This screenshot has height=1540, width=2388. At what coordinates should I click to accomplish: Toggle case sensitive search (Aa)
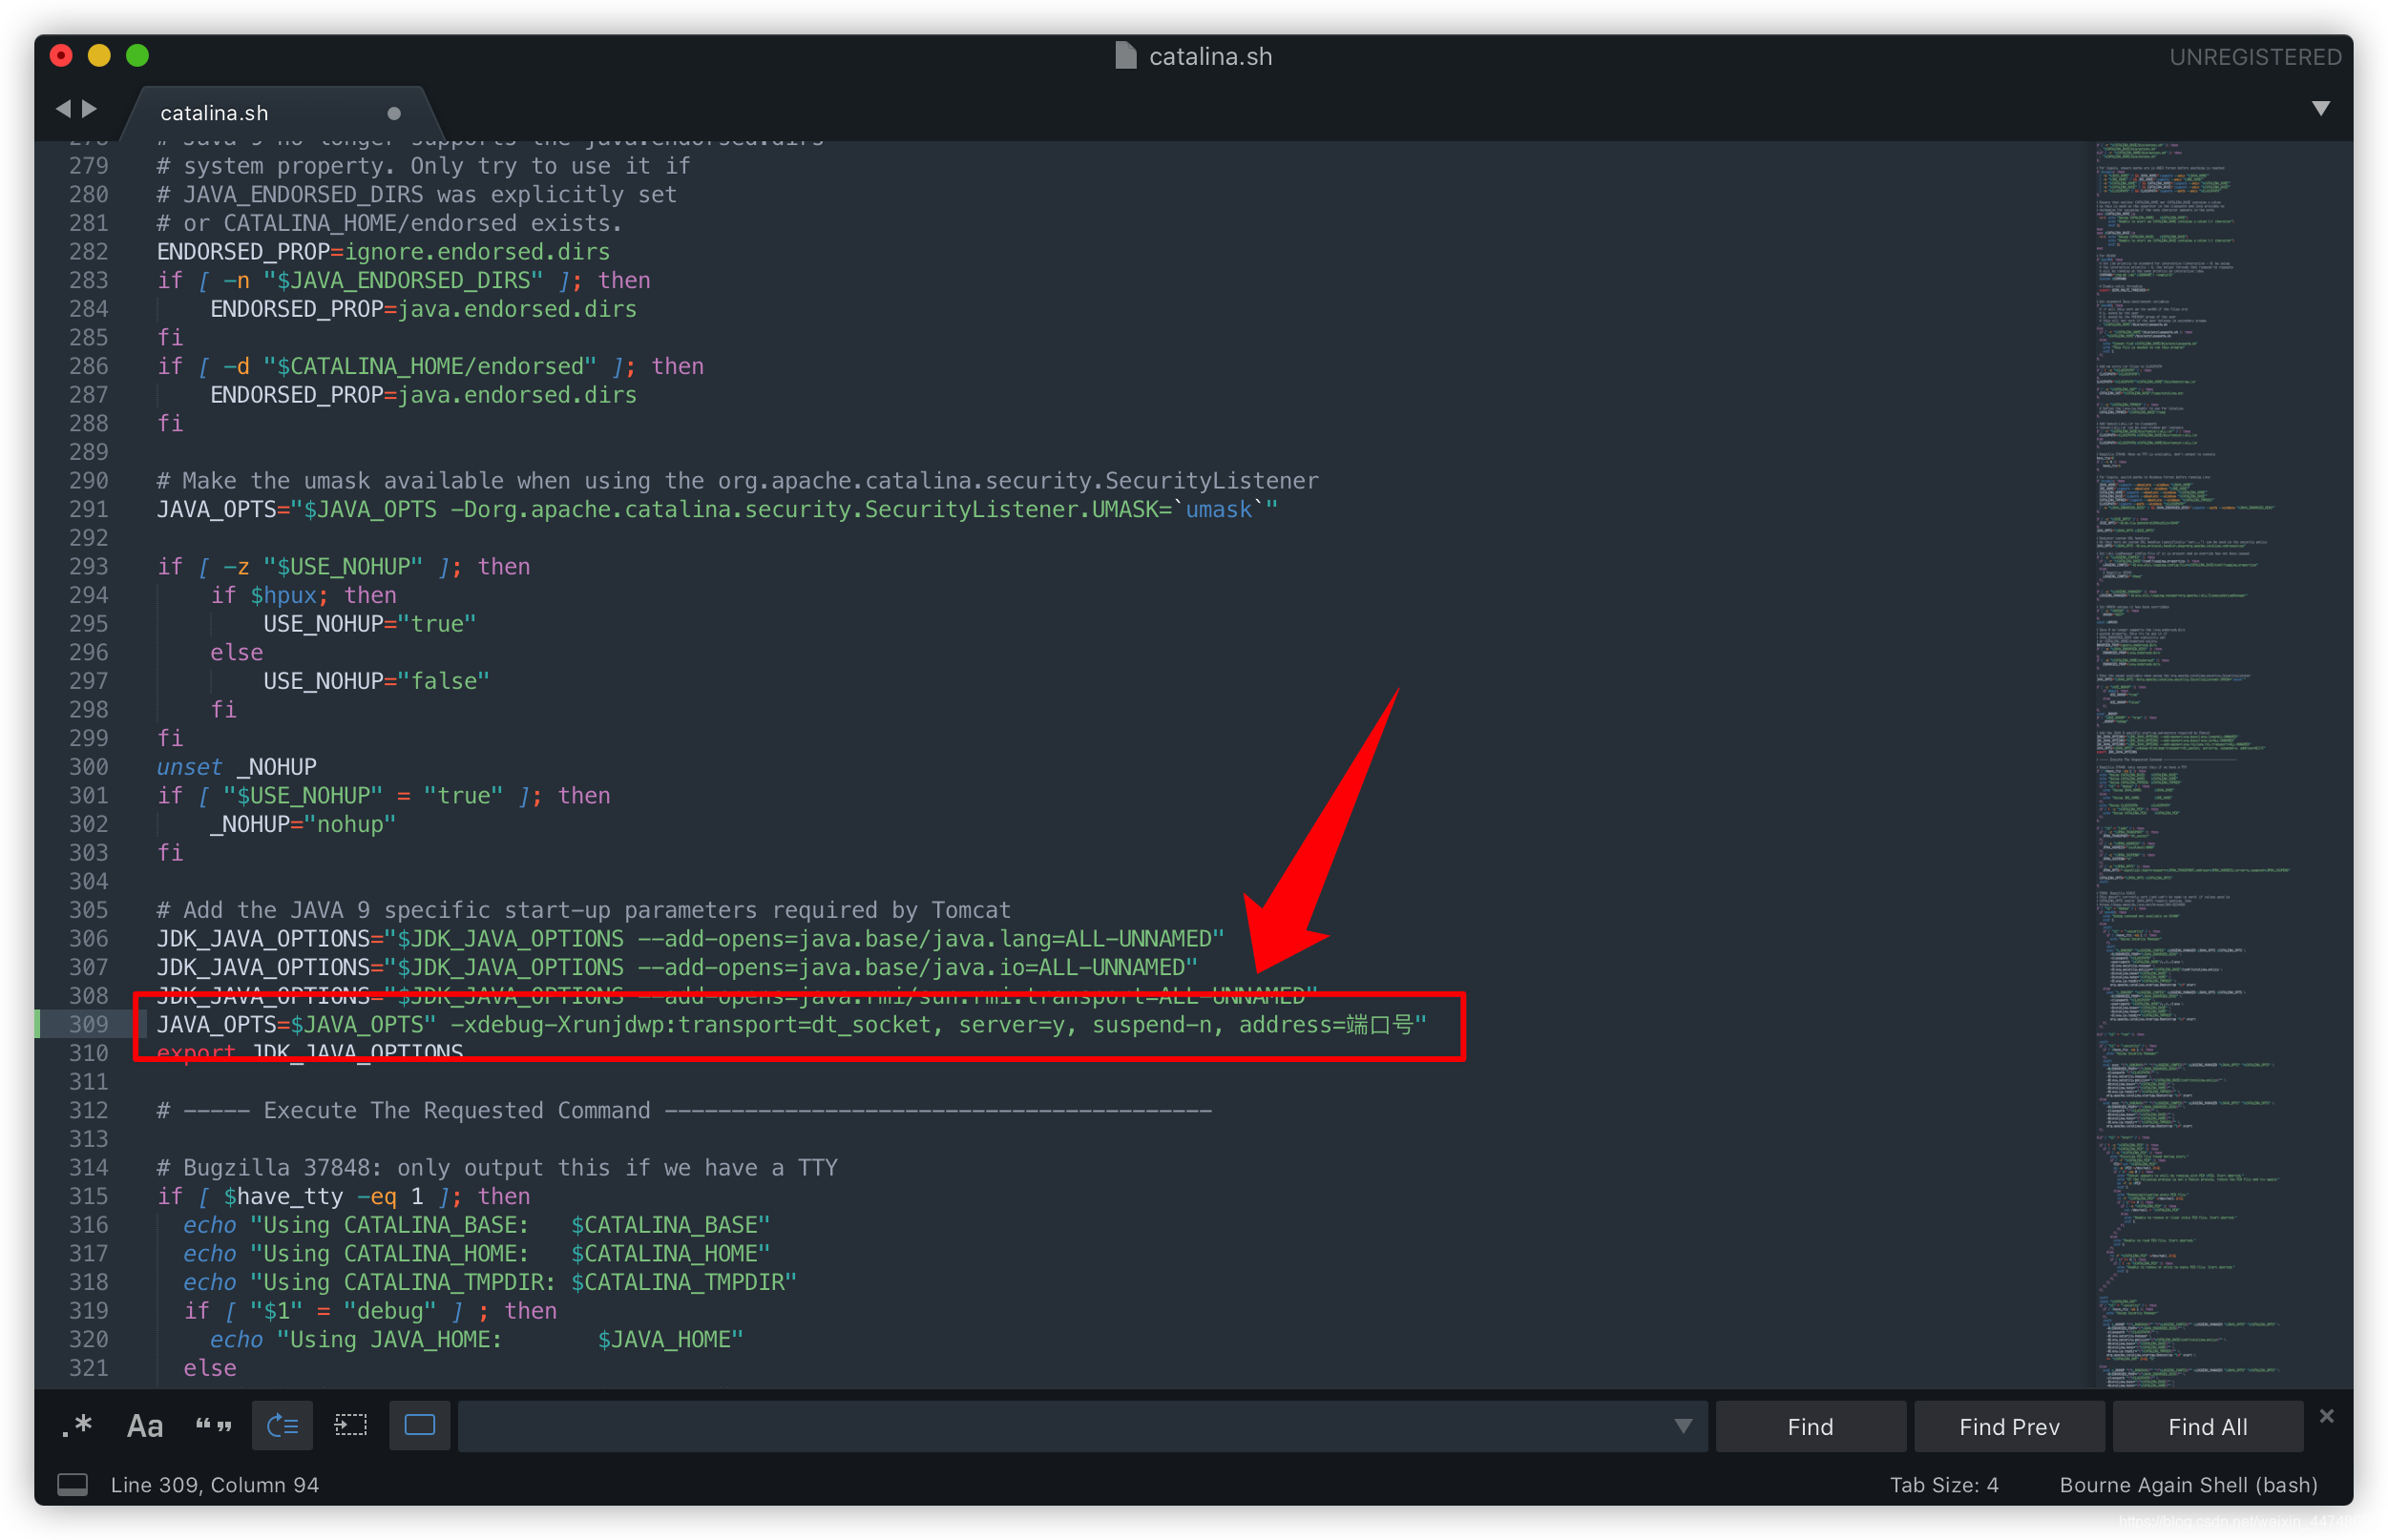coord(145,1426)
